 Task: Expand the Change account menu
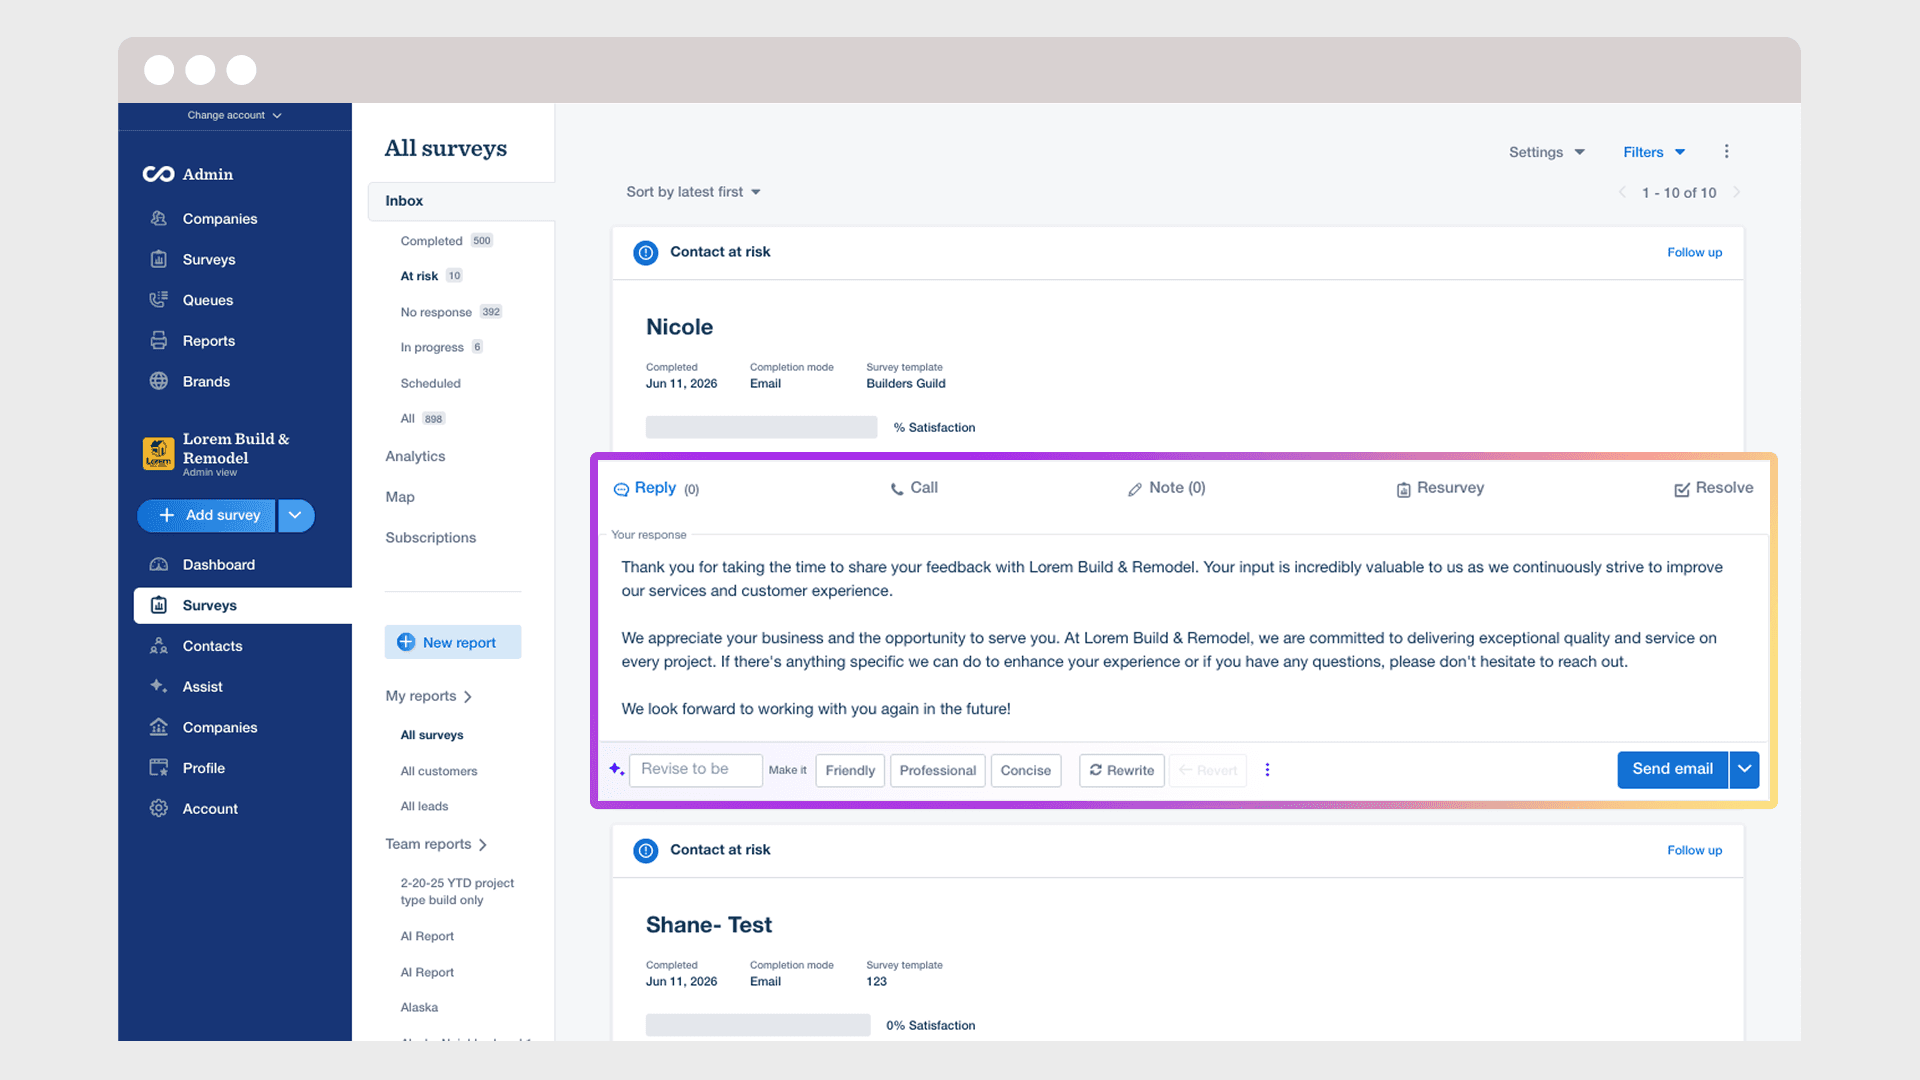pyautogui.click(x=234, y=115)
